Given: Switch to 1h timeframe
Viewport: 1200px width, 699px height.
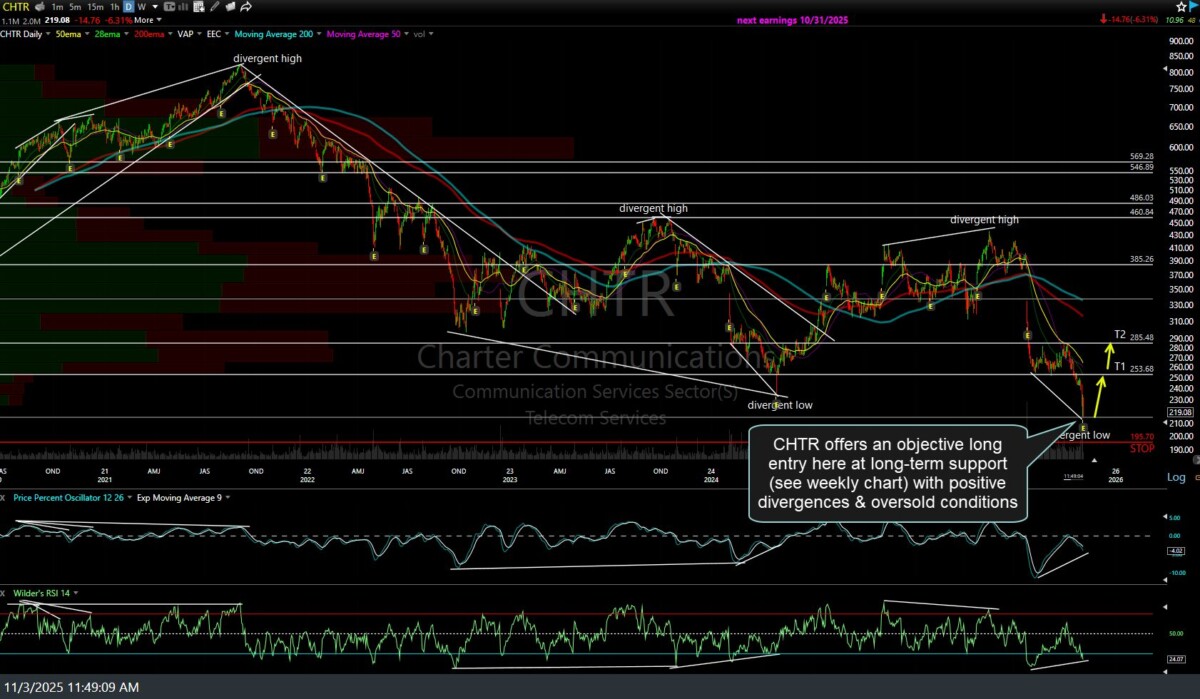Looking at the screenshot, I should (x=115, y=7).
